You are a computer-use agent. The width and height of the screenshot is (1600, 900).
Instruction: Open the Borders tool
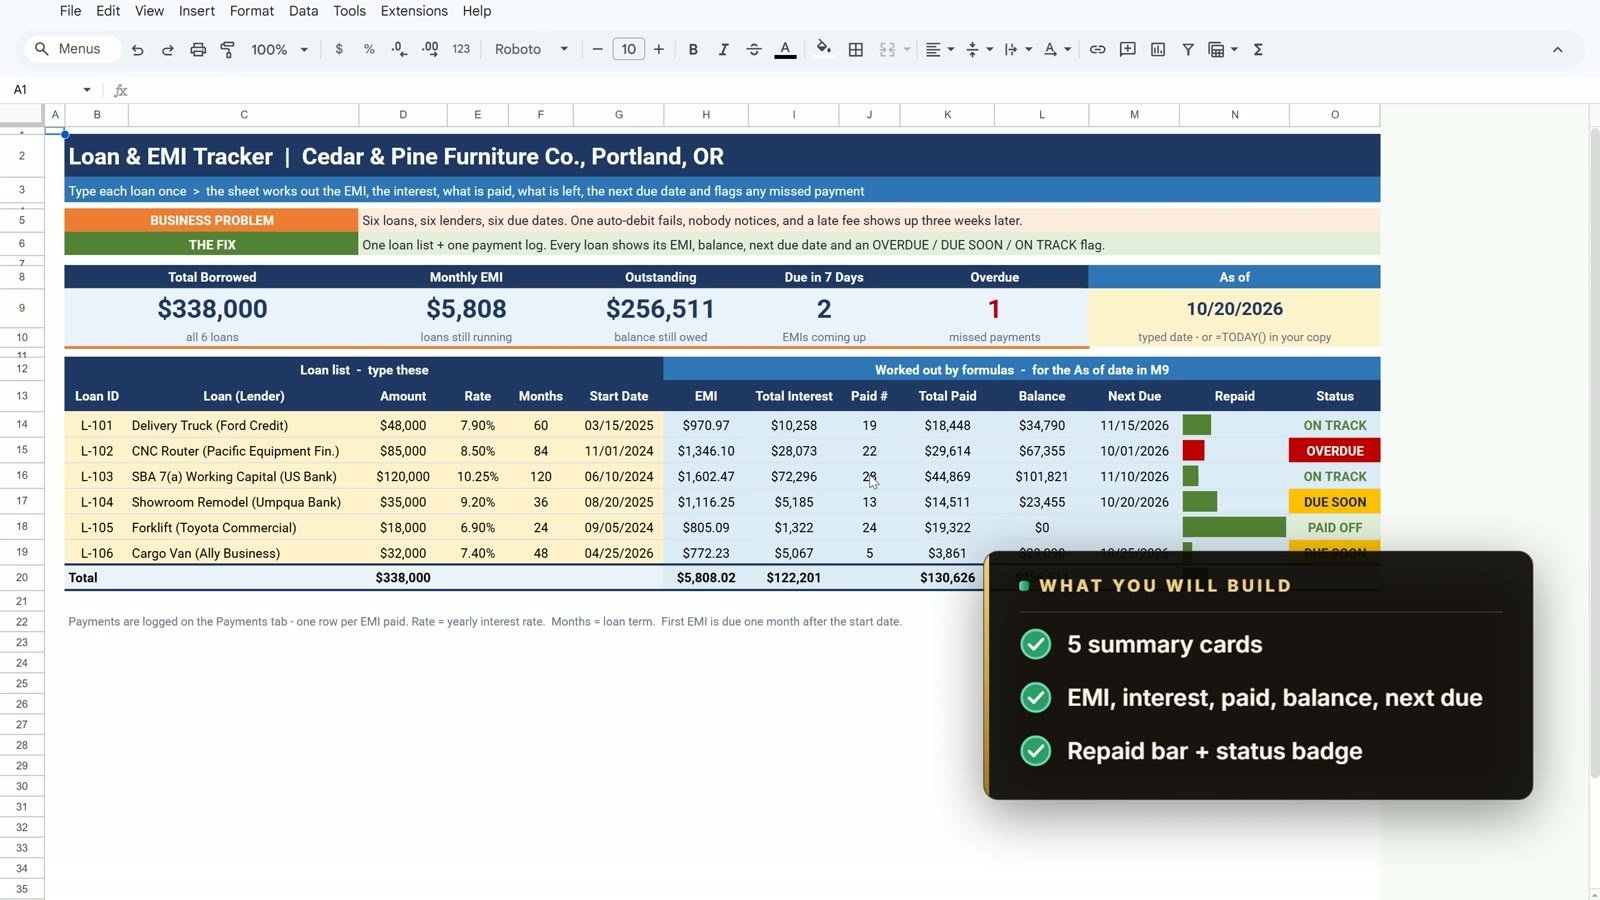click(x=856, y=49)
